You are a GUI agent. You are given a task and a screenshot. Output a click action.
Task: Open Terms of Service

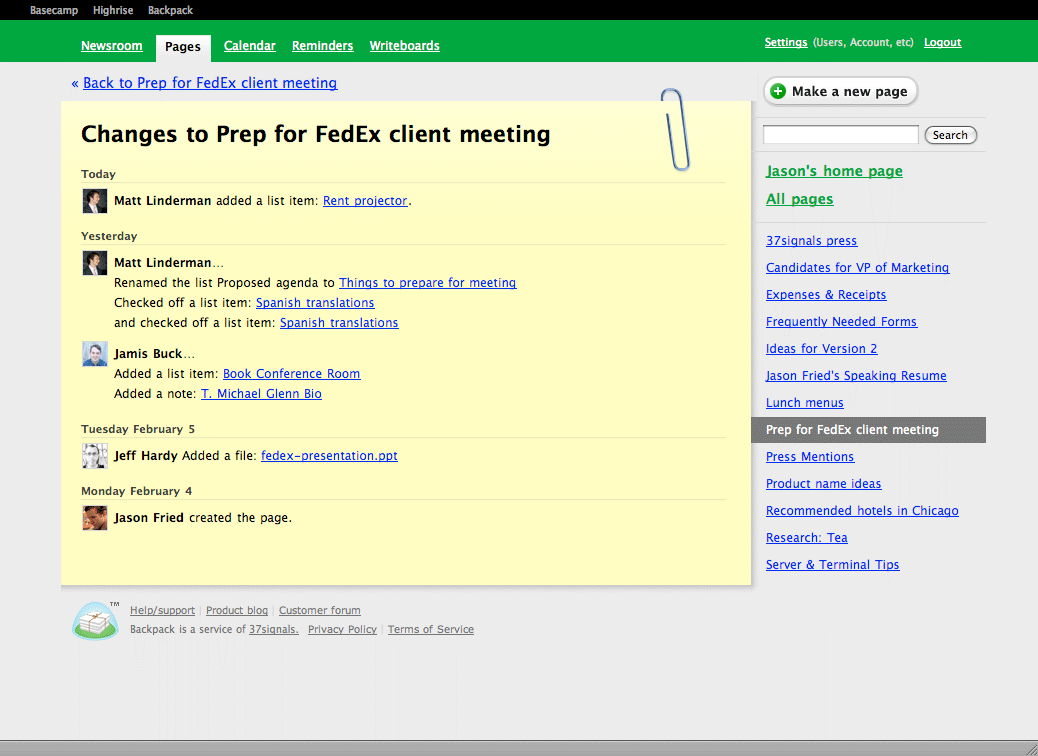[431, 630]
